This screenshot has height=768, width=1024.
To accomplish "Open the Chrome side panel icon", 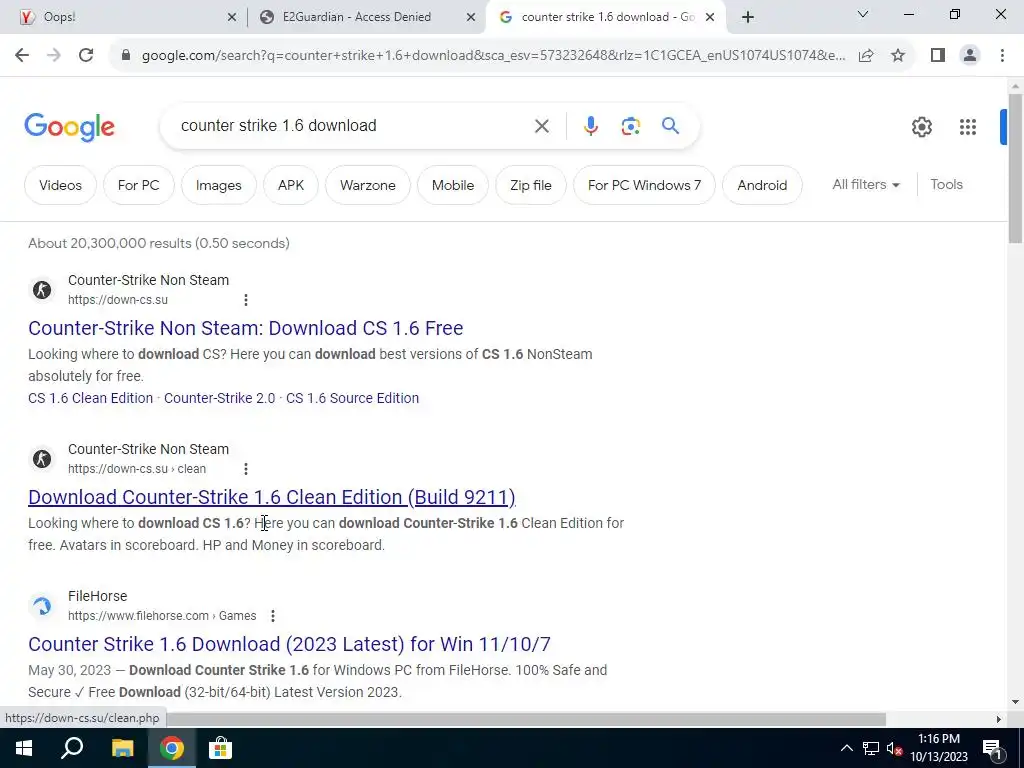I will [x=938, y=56].
